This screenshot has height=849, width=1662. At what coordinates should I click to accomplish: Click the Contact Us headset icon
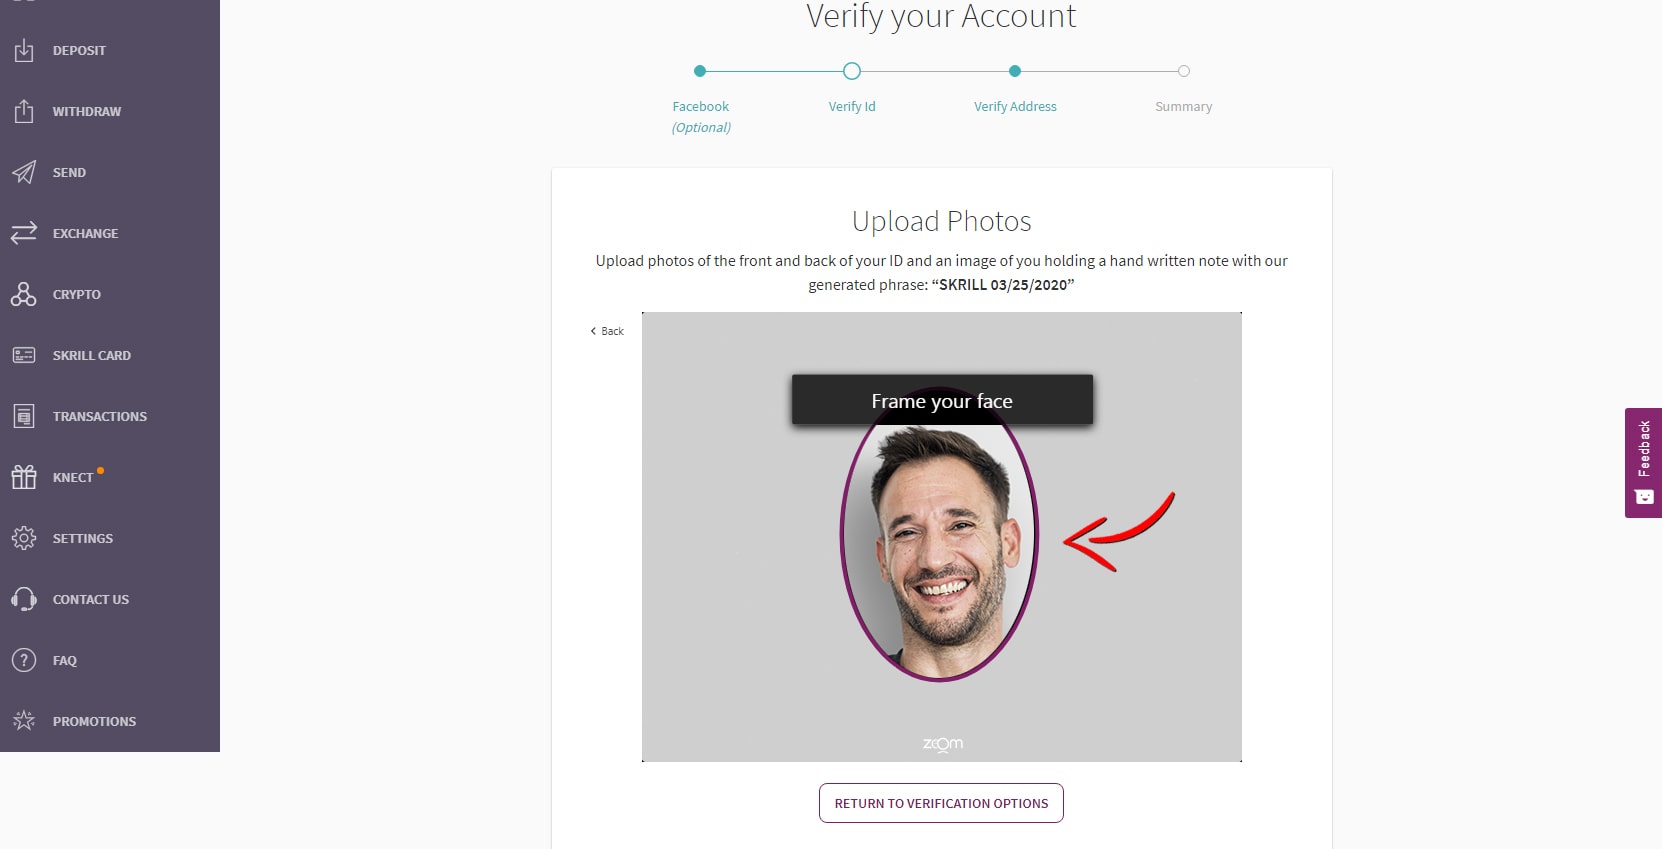(x=24, y=599)
